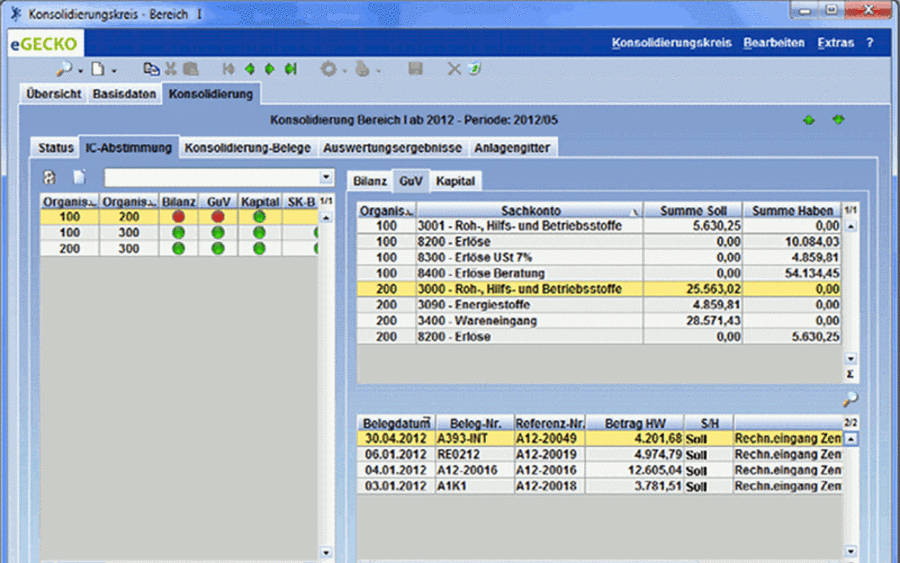Open the Auswertungsergebnisse tab
The width and height of the screenshot is (900, 563).
(393, 147)
